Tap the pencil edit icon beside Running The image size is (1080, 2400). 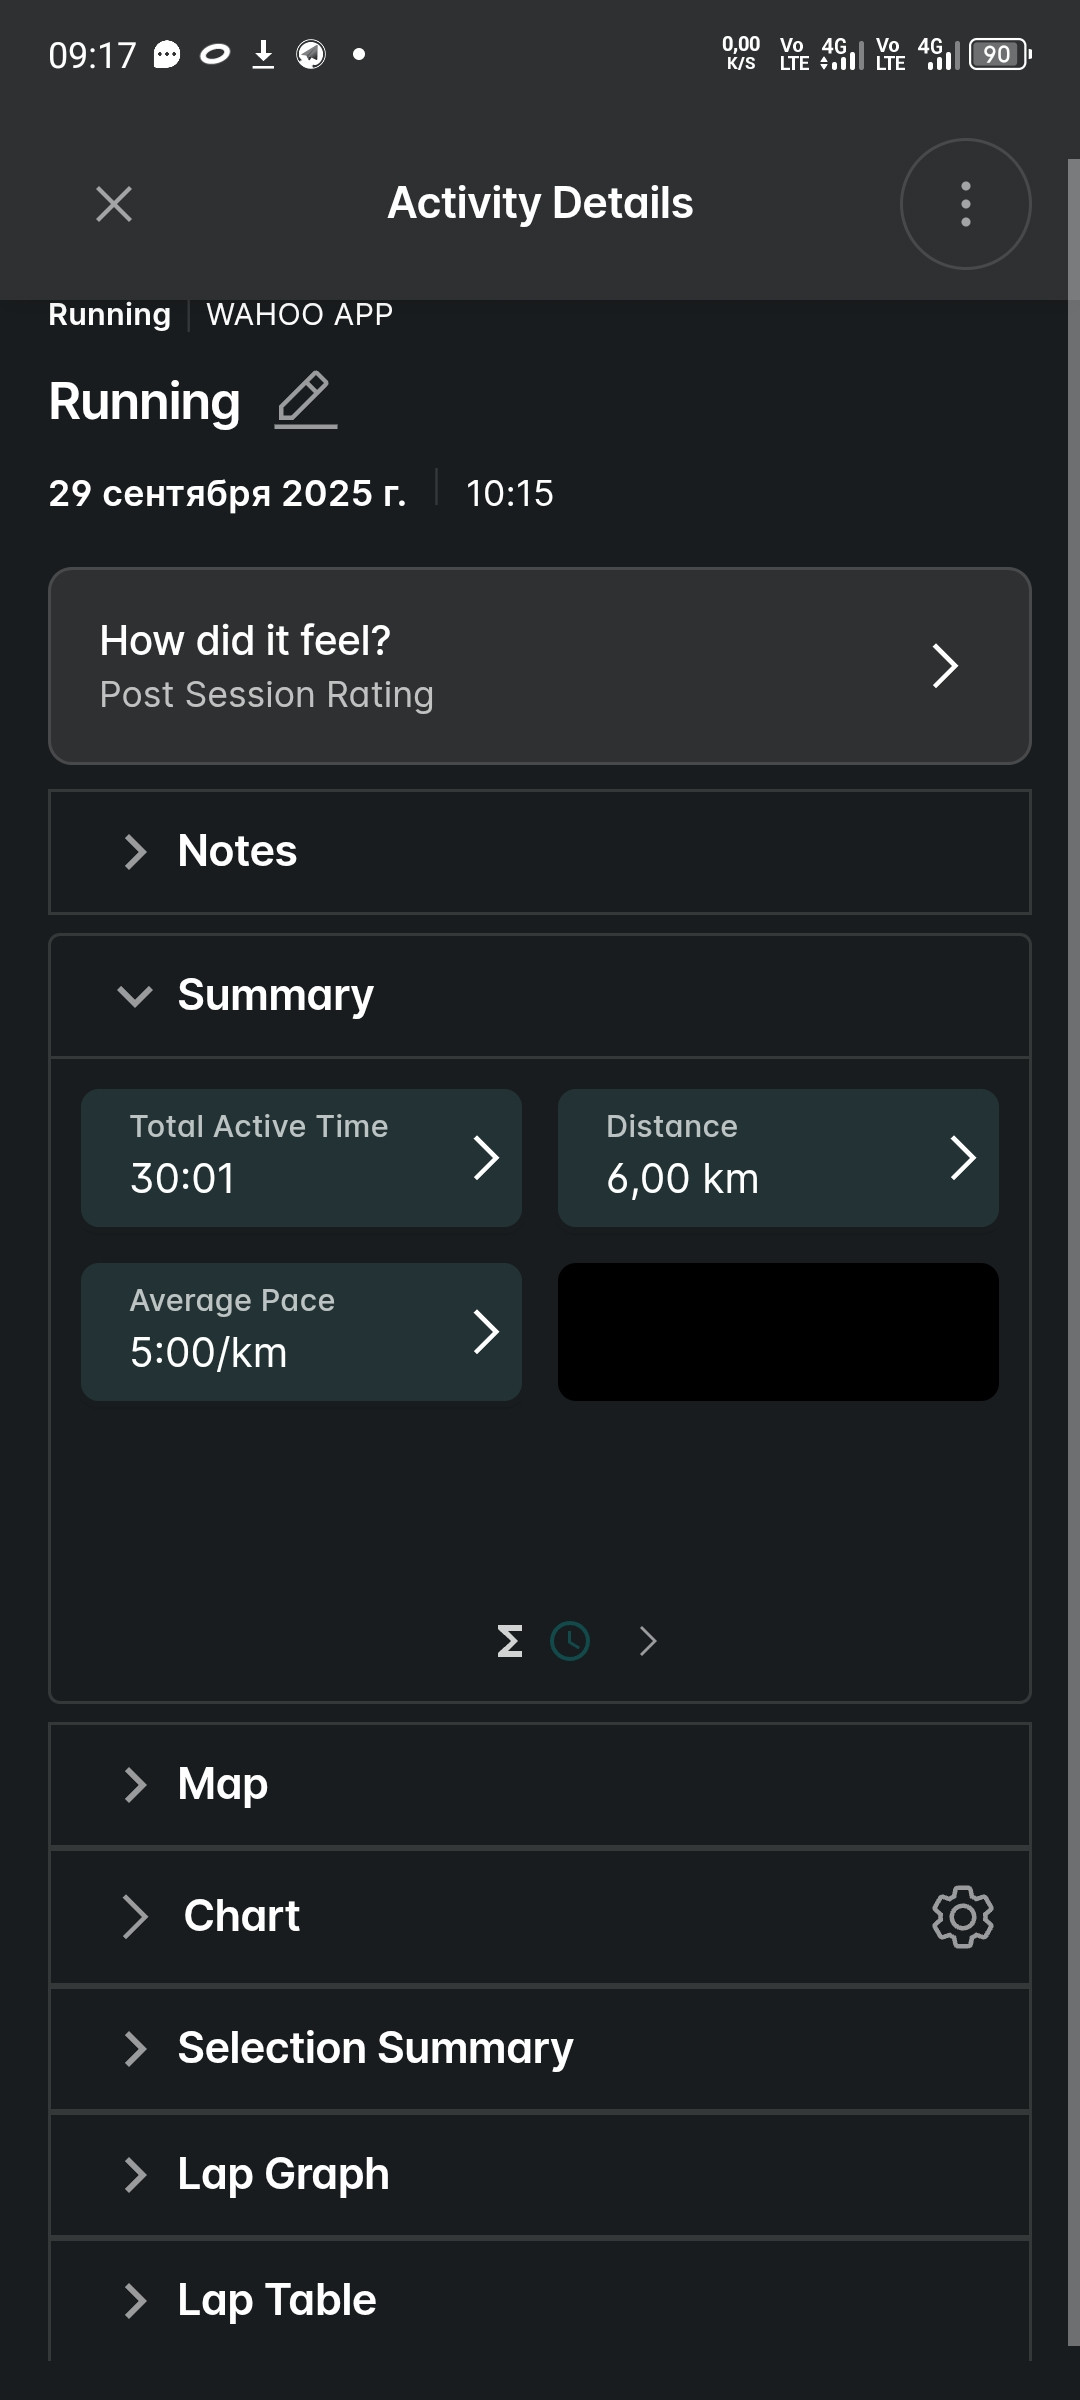[306, 400]
